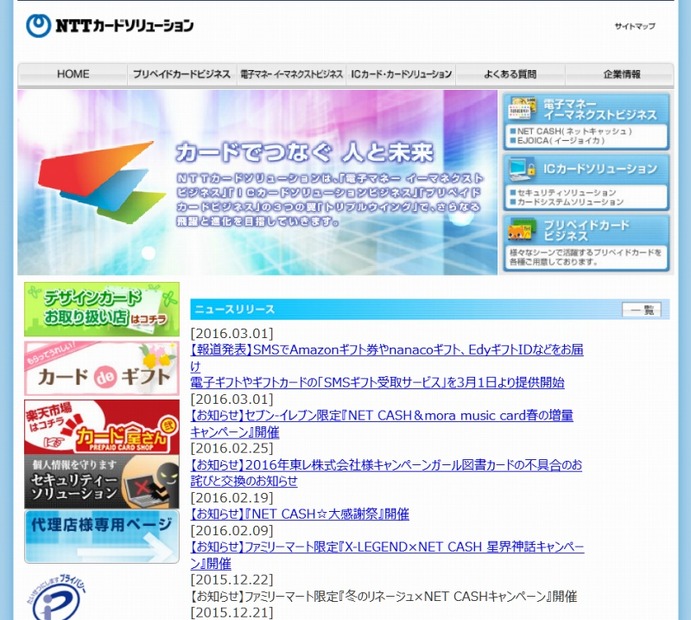Select カードシステムソリューション link

(567, 202)
